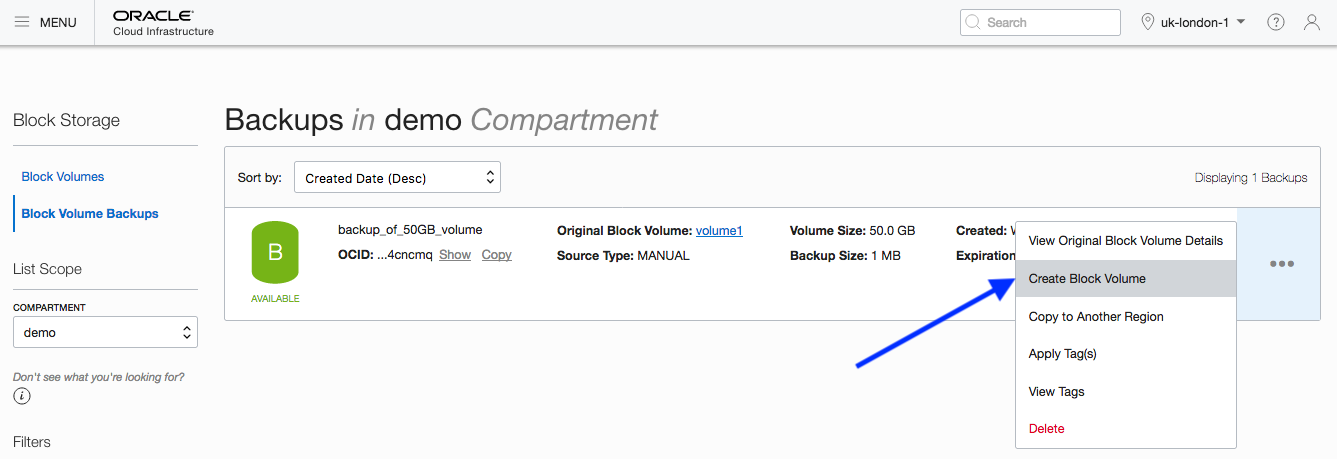The image size is (1337, 459).
Task: Click the Oracle Cloud Infrastructure logo
Action: coord(163,22)
